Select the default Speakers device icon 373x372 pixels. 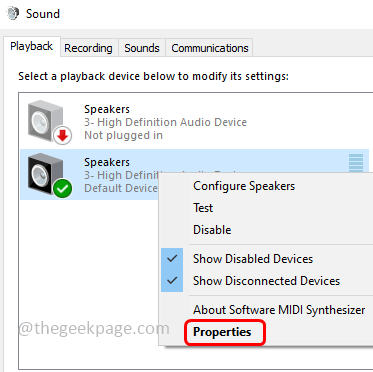[x=46, y=173]
